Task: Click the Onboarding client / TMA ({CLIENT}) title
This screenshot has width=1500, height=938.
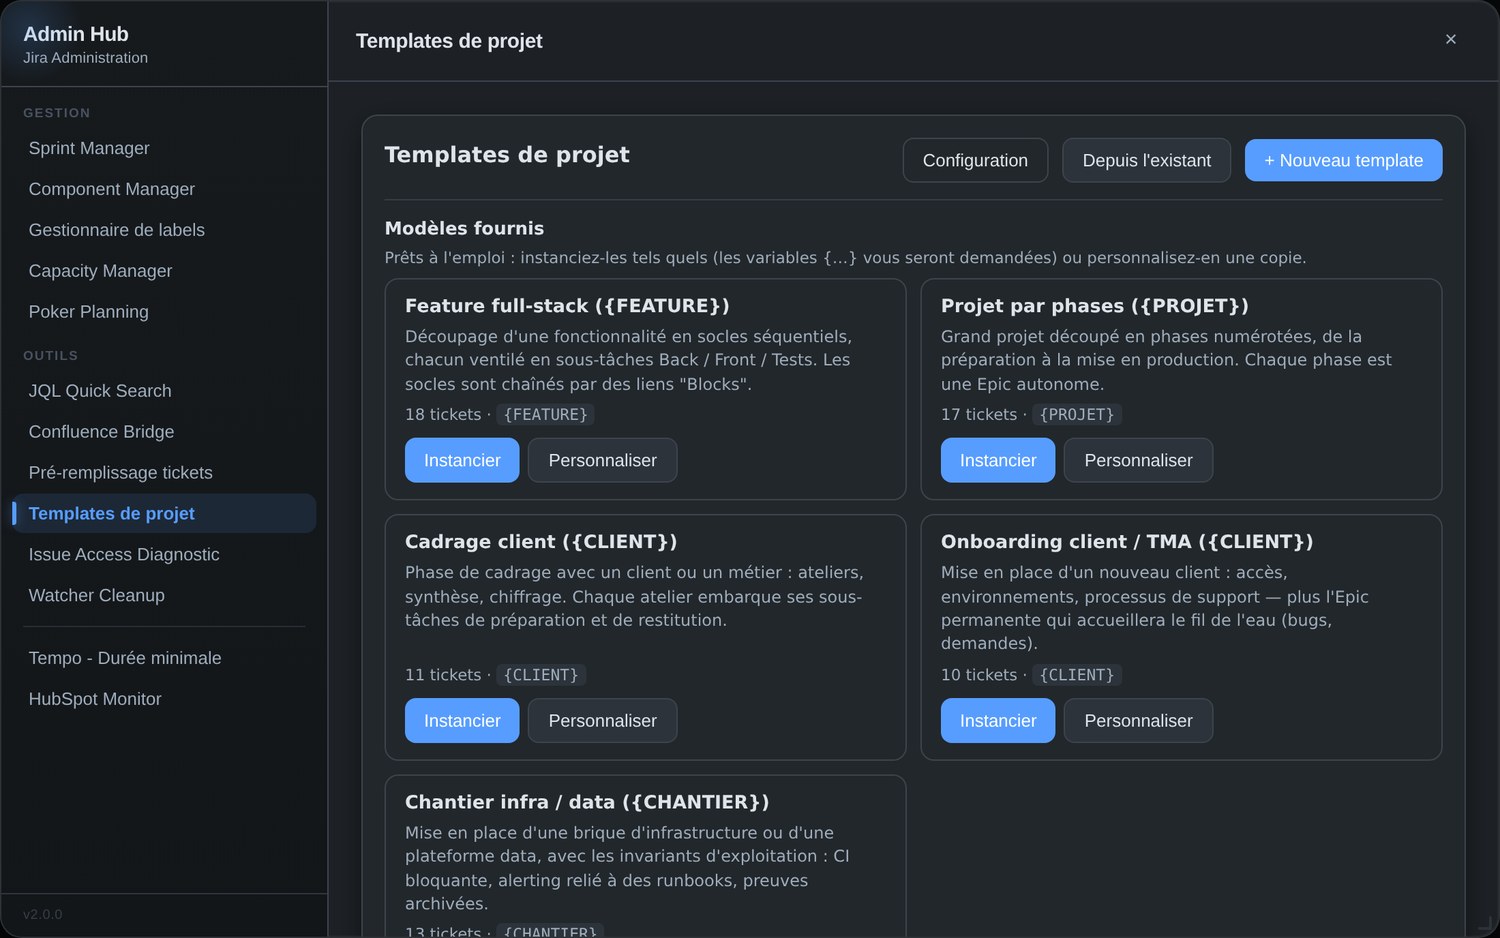Action: 1127,542
